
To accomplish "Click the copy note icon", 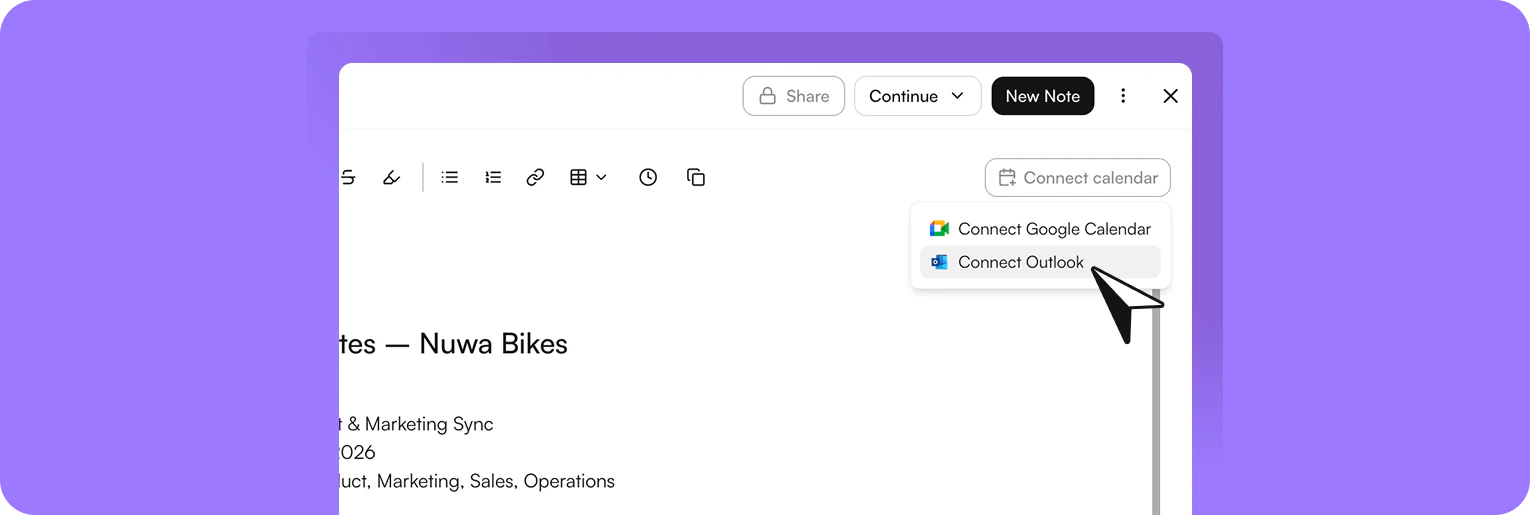I will coord(696,177).
